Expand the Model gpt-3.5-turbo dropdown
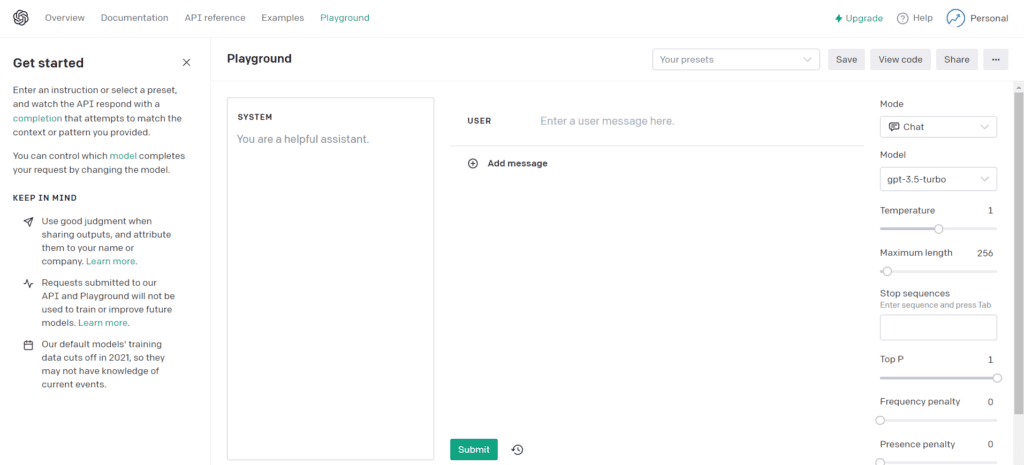Viewport: 1024px width, 465px height. coord(938,179)
